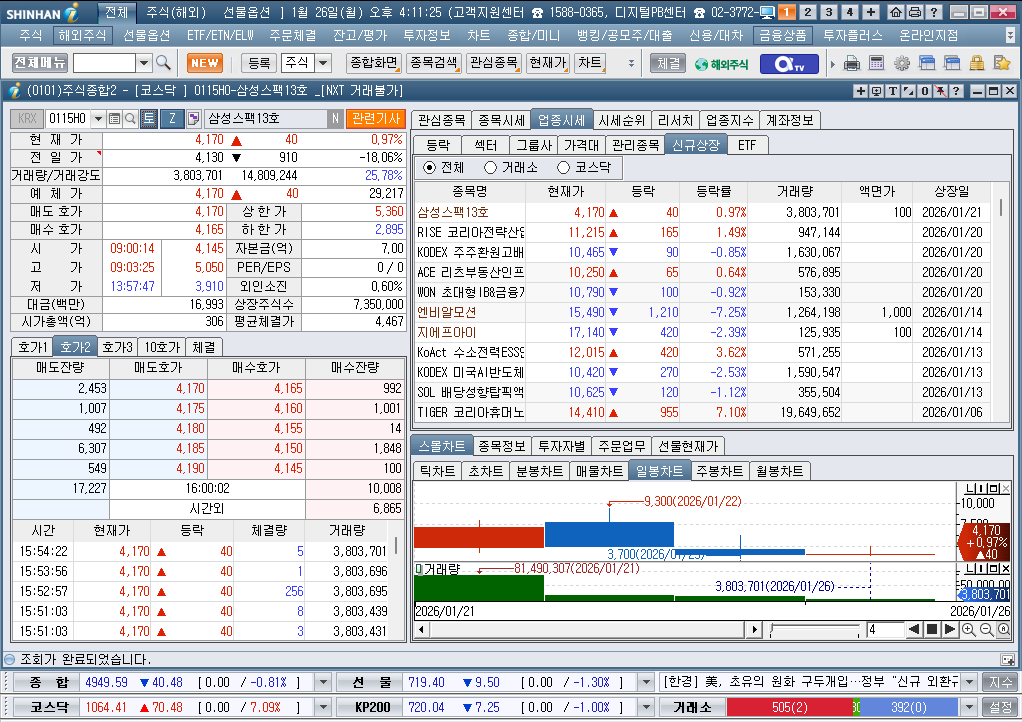Switch to the 10호가 tab

(x=162, y=347)
